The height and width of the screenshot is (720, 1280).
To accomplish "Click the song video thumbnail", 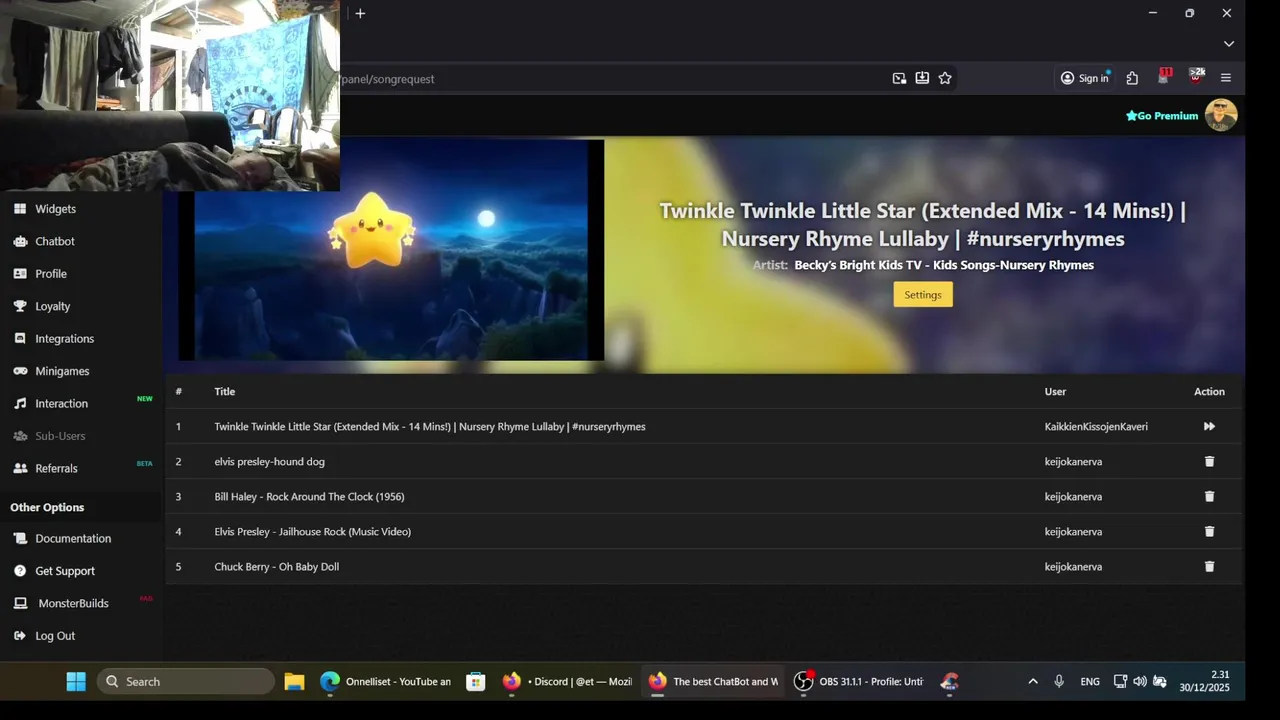I will [x=391, y=250].
